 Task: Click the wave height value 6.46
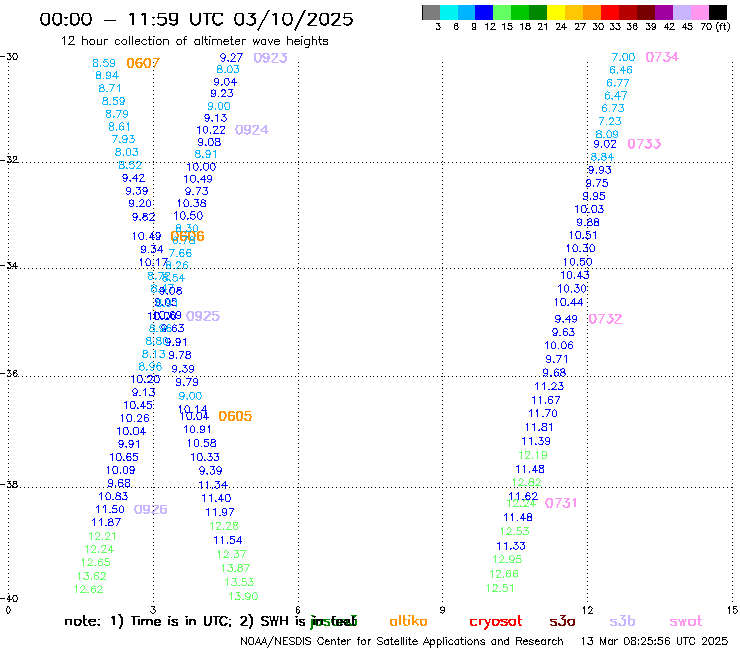point(621,70)
